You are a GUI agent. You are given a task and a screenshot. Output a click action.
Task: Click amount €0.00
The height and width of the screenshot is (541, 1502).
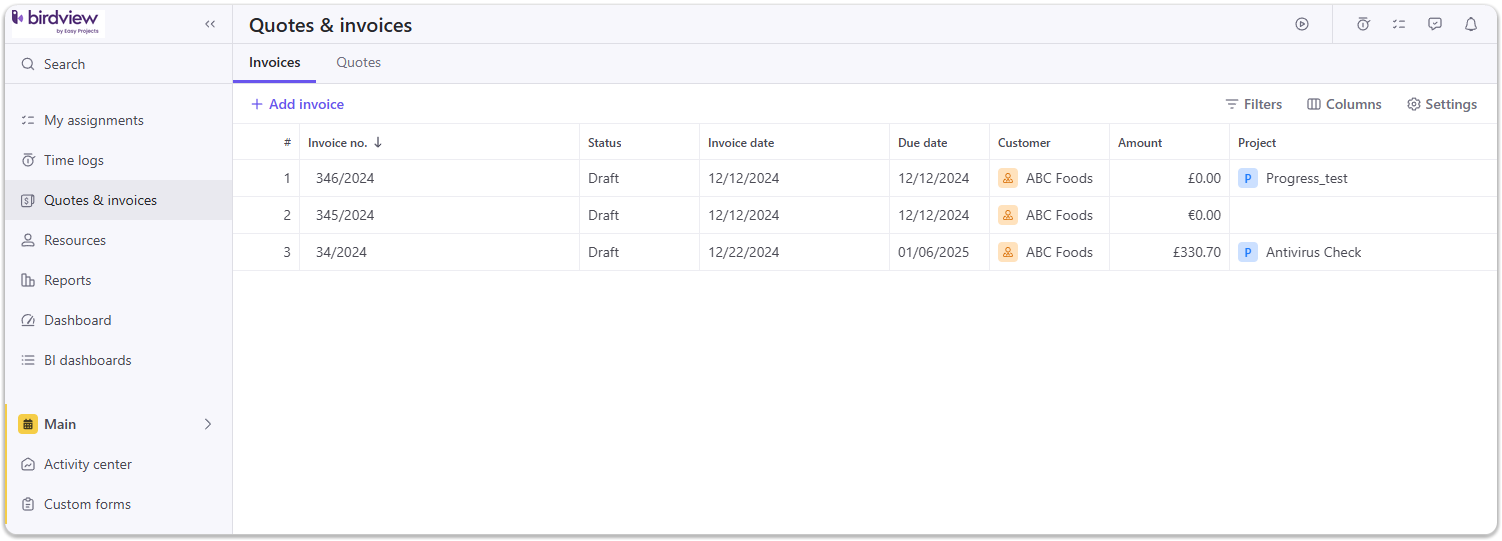[1204, 215]
